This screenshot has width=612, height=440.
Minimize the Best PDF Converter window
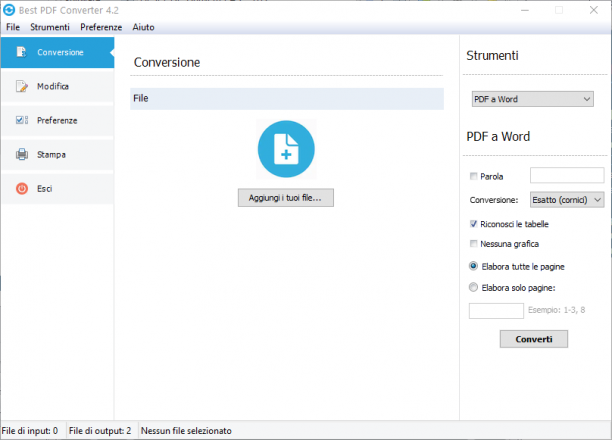coord(525,10)
